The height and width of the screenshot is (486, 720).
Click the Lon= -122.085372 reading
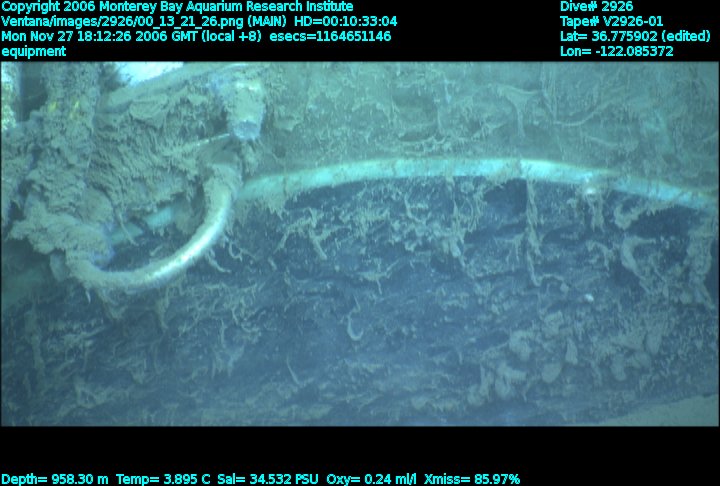click(x=617, y=51)
